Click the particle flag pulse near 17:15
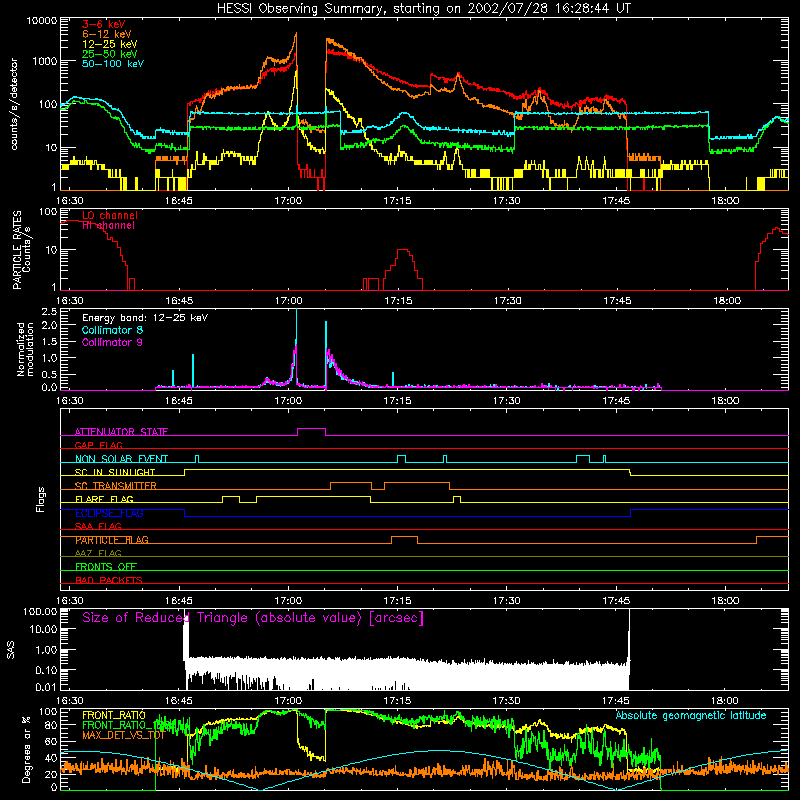Screen dimensions: 800x800 (404, 540)
